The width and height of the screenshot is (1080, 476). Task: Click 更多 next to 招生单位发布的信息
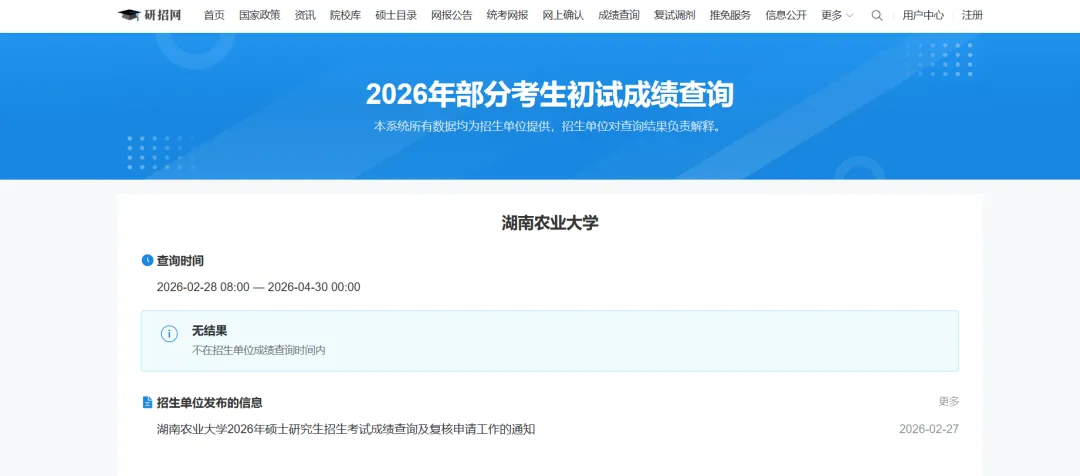(948, 402)
